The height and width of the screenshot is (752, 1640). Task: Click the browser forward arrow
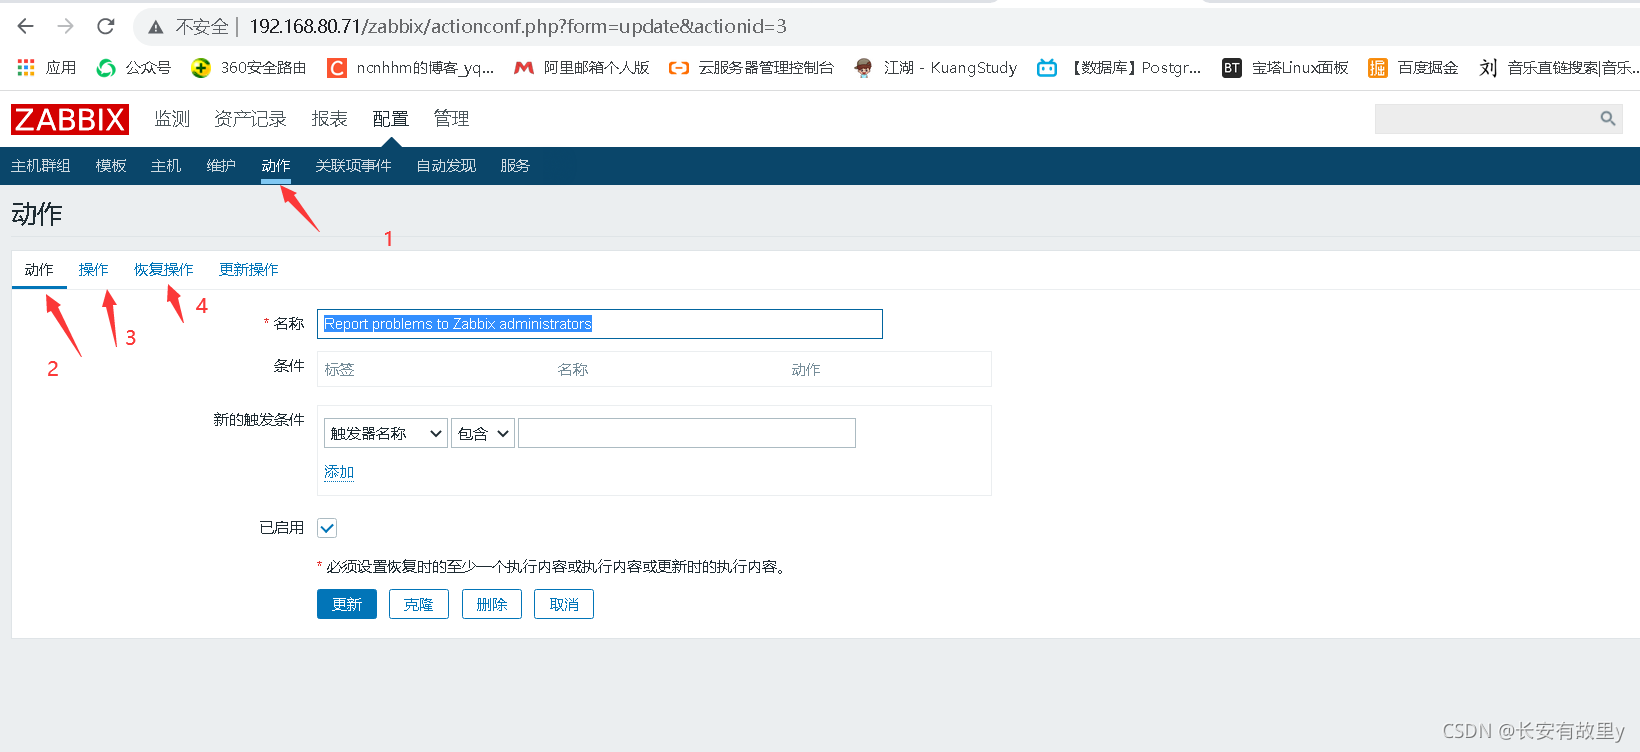tap(66, 26)
